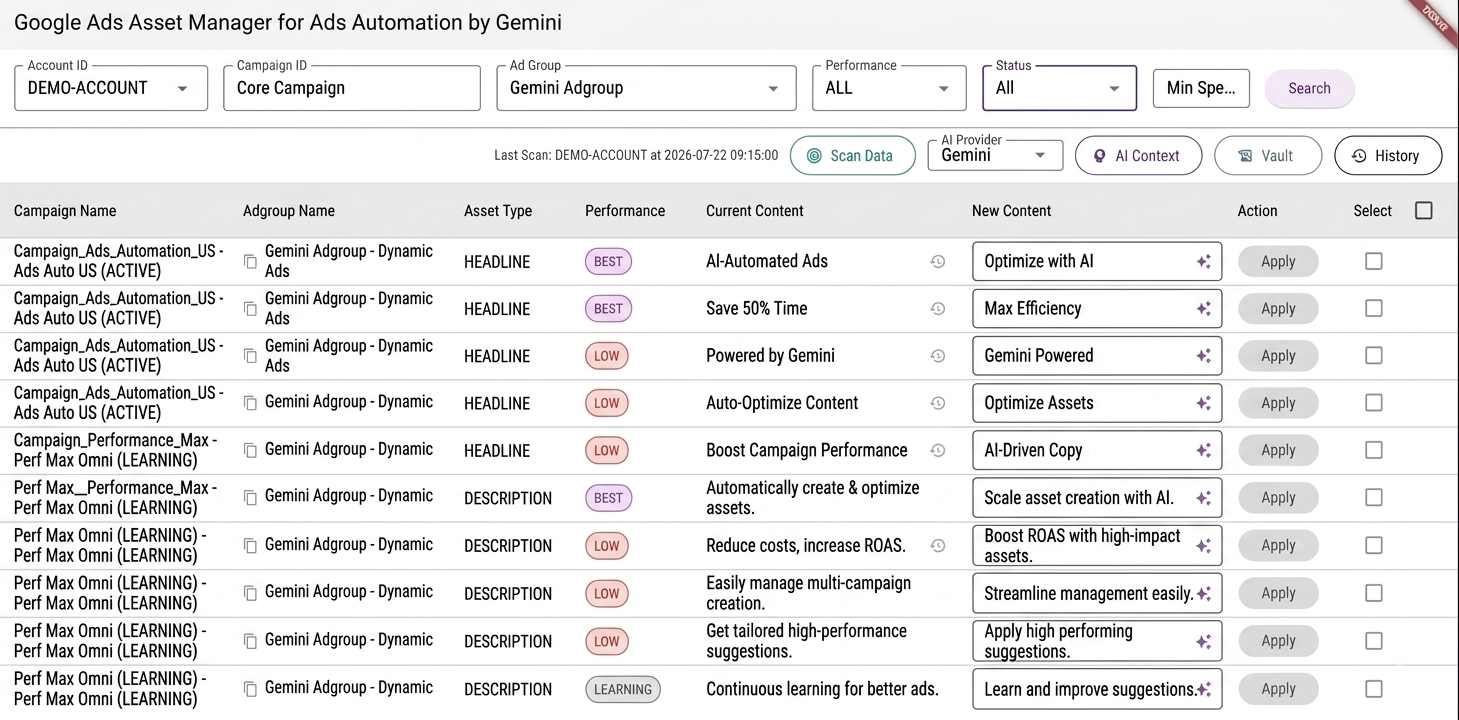Apply new content for Gemini Powered row
This screenshot has height=720, width=1459.
1278,356
